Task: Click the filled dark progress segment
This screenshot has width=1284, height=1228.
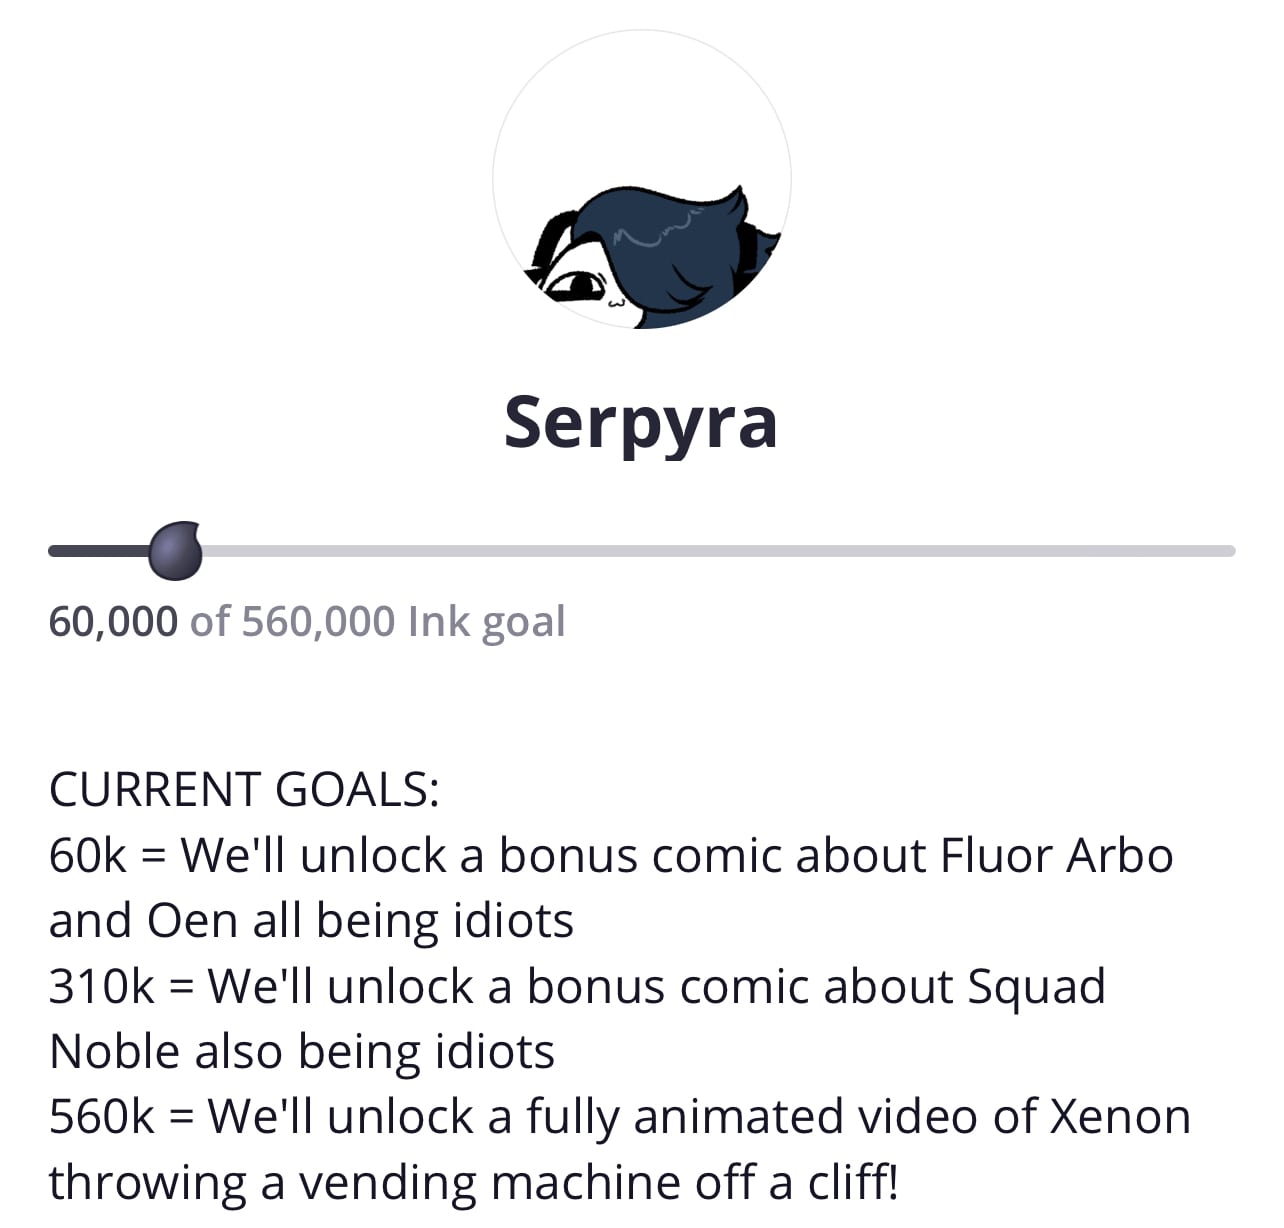Action: pyautogui.click(x=100, y=551)
